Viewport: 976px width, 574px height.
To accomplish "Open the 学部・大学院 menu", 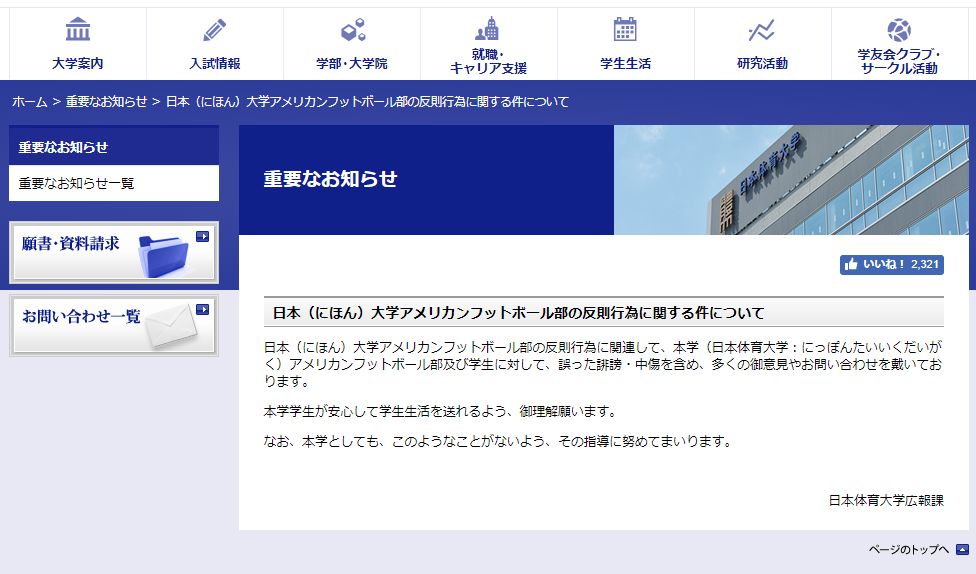I will (x=352, y=44).
